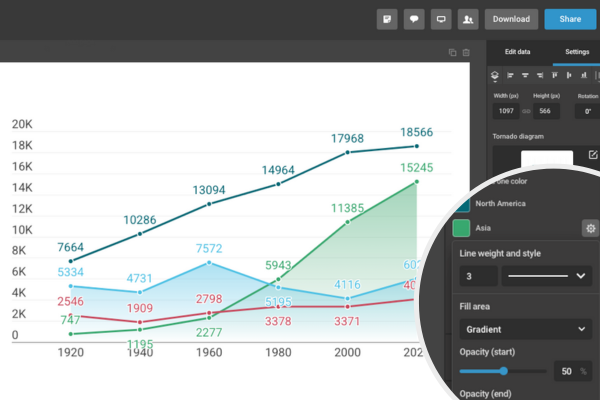This screenshot has width=600, height=400.
Task: Align object to the top
Action: (x=554, y=75)
